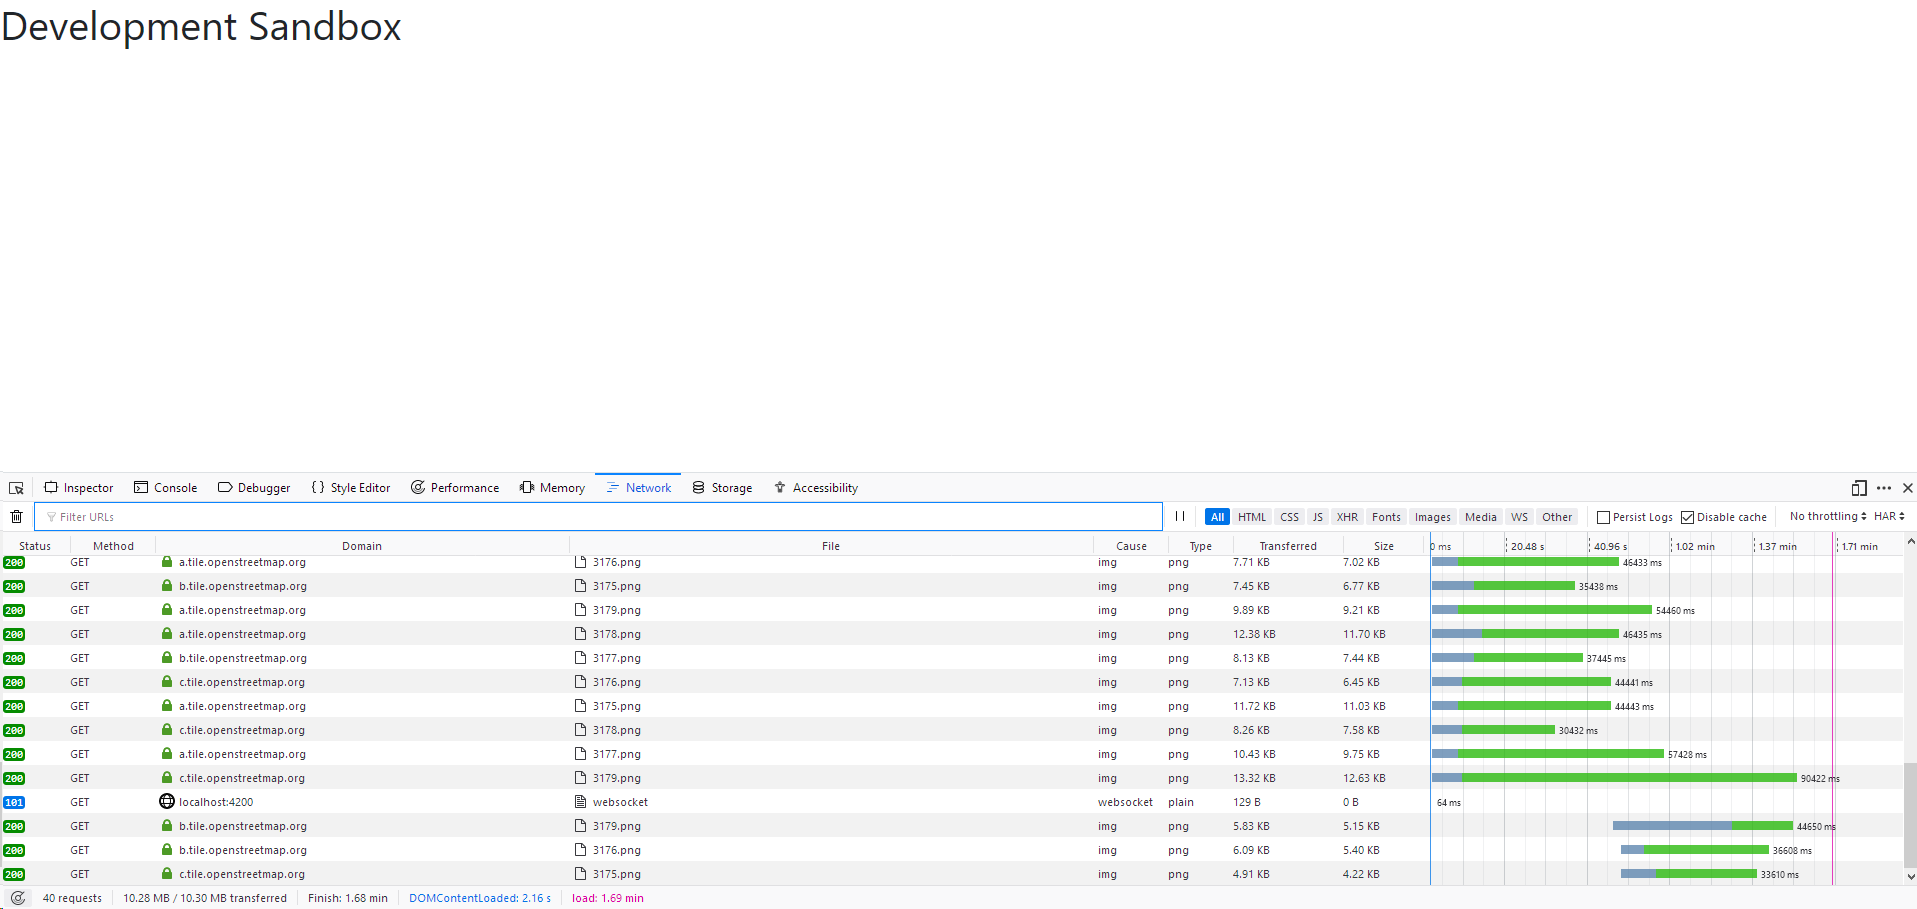Viewport: 1917px width, 909px height.
Task: Open the Accessibility tab
Action: [x=816, y=488]
